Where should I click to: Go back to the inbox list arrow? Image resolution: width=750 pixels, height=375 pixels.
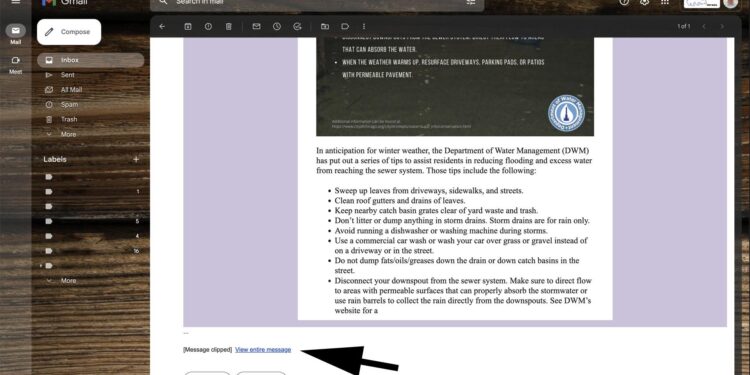pos(162,27)
